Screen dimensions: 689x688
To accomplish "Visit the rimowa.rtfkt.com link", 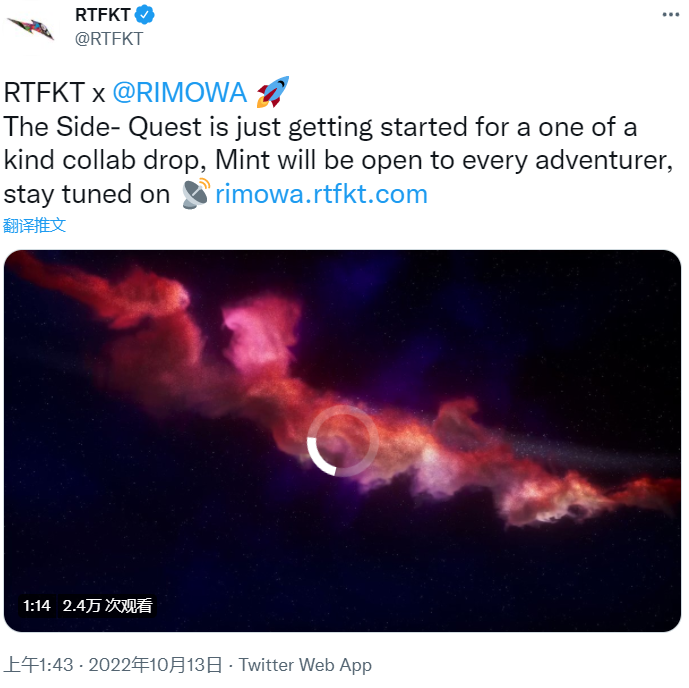I will [x=321, y=194].
